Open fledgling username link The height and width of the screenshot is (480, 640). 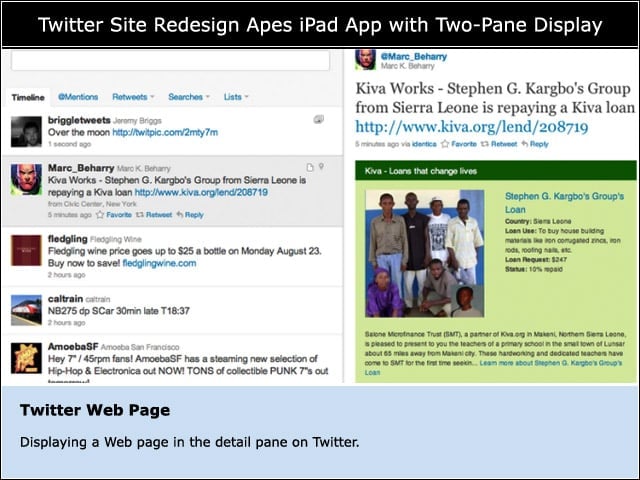point(68,239)
